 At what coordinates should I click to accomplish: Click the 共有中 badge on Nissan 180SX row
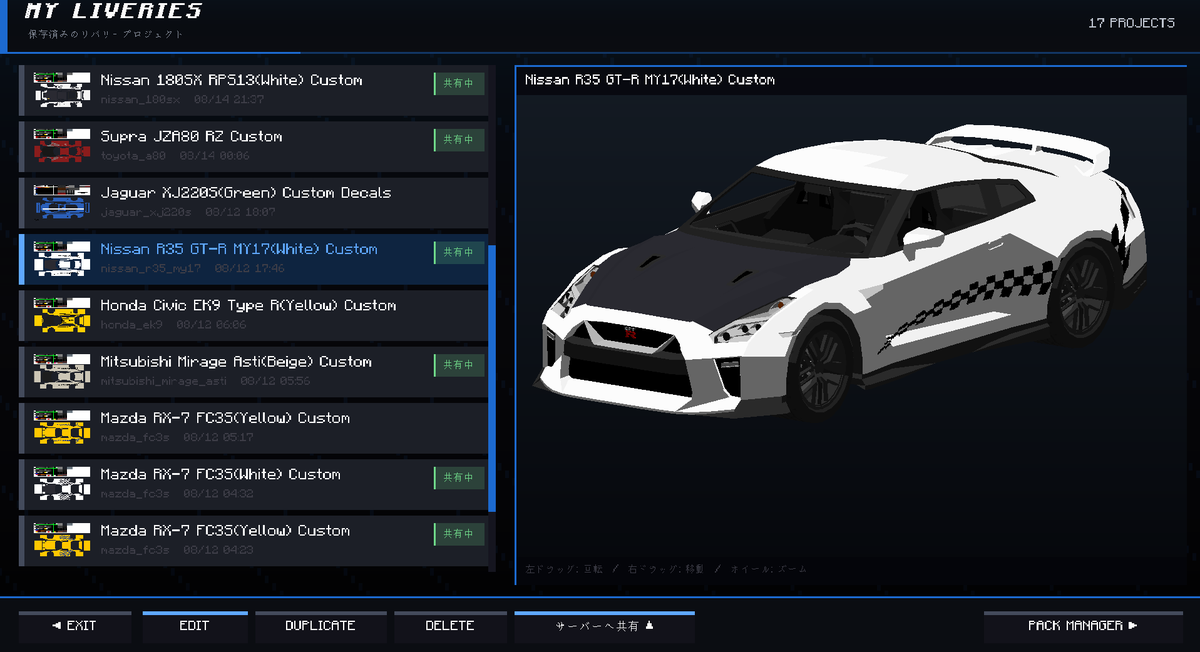[x=459, y=84]
